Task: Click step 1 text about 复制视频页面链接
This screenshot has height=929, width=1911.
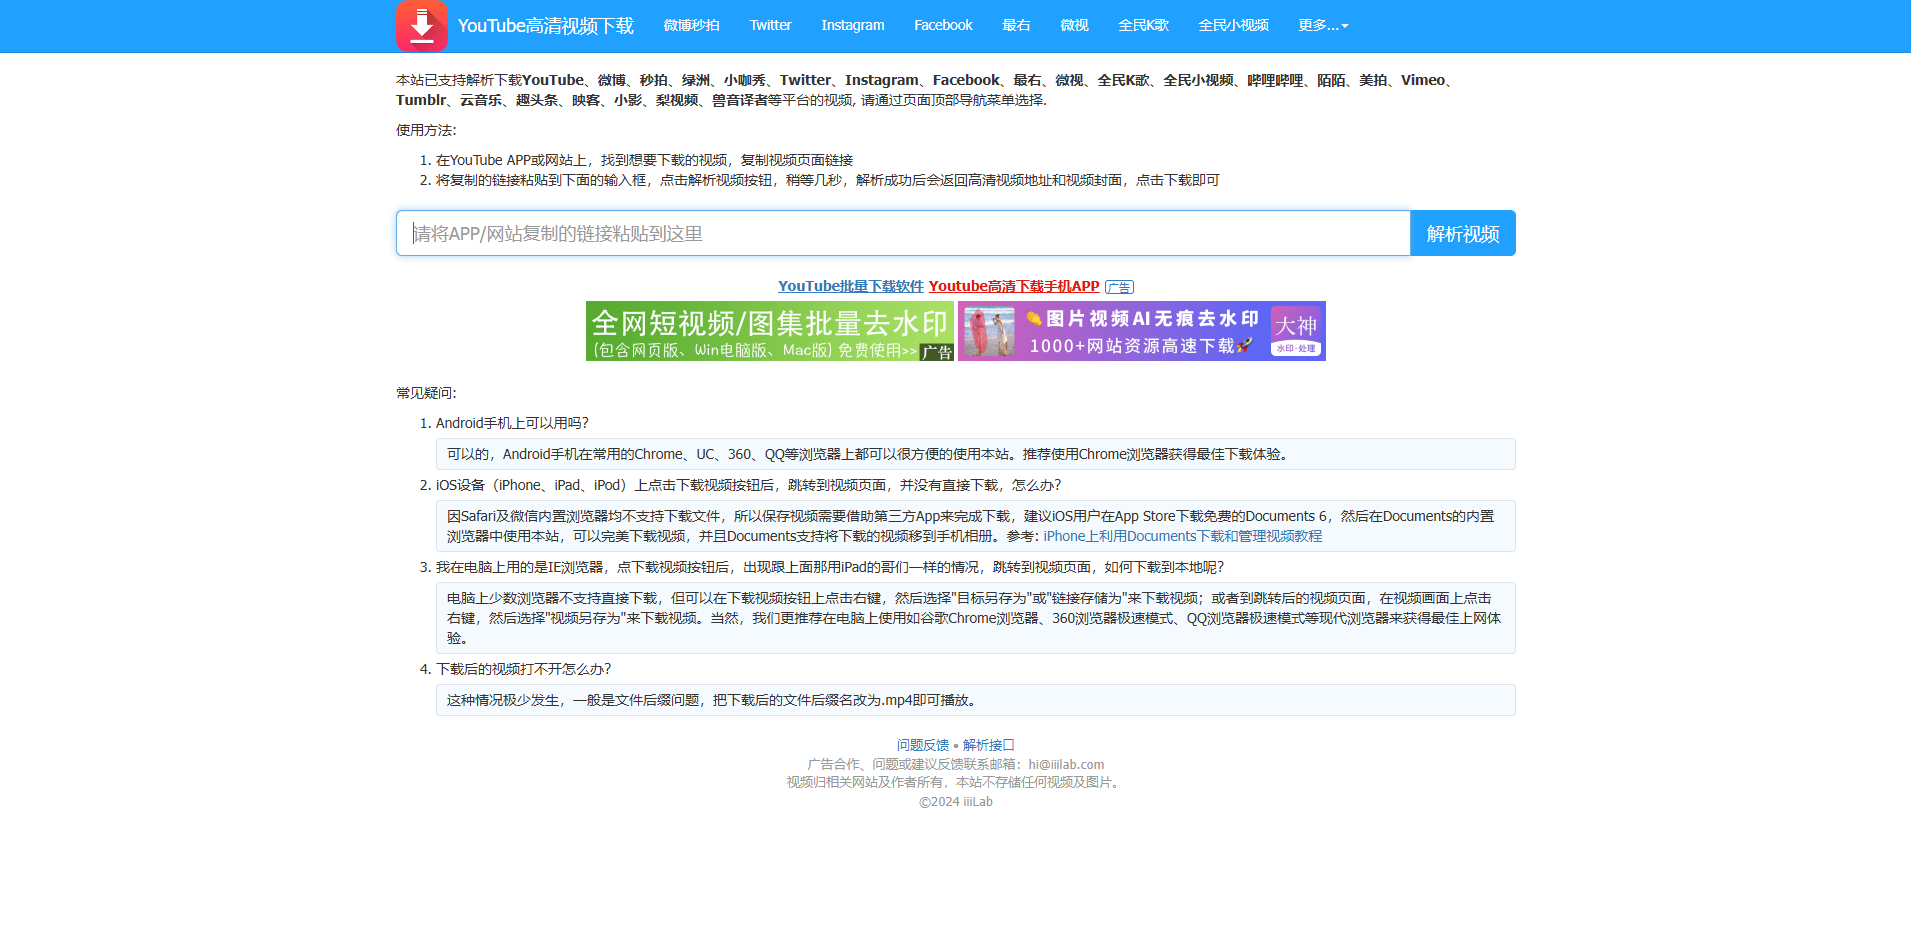Action: click(x=644, y=160)
